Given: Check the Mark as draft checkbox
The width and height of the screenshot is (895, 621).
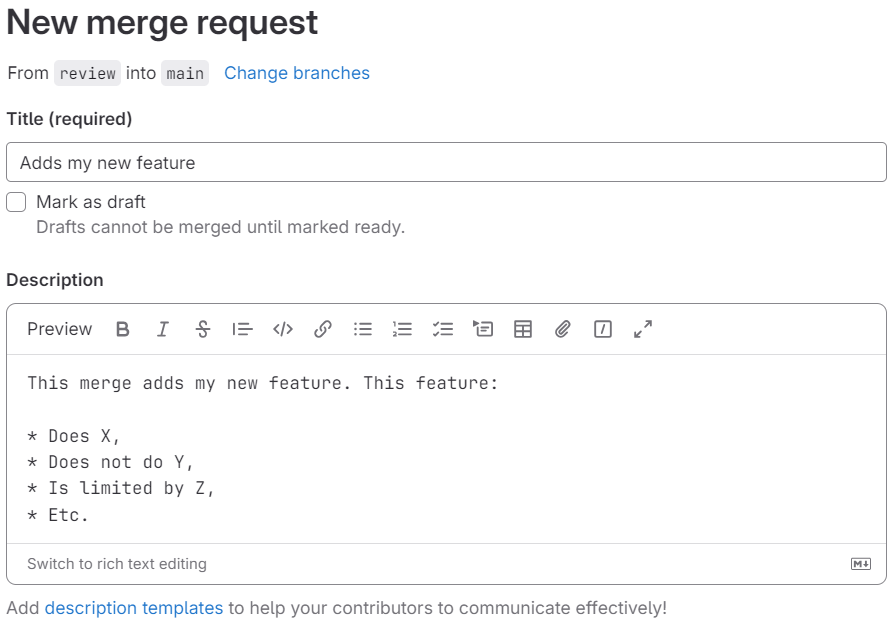Looking at the screenshot, I should (x=16, y=202).
